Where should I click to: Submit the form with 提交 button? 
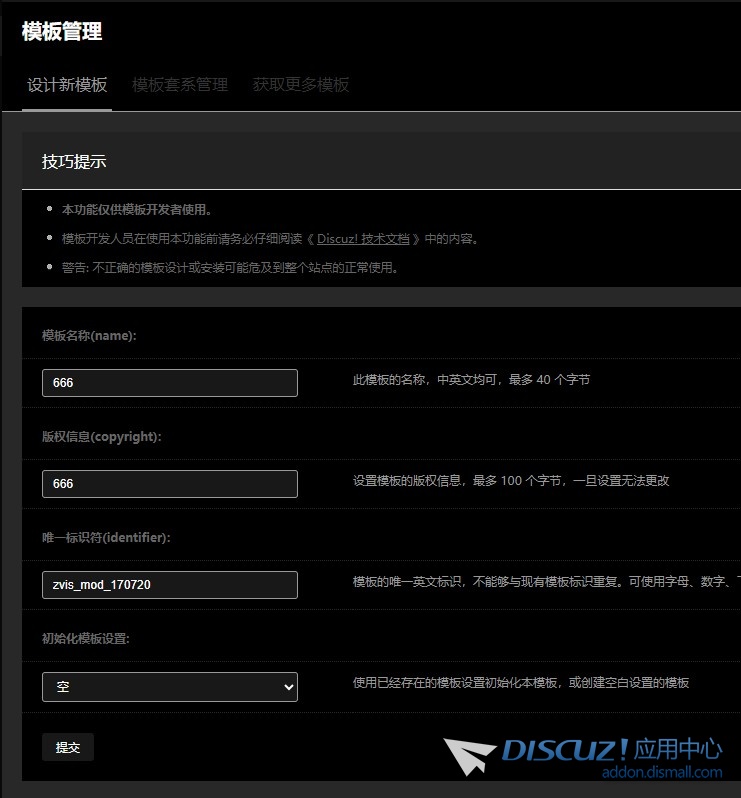coord(68,747)
